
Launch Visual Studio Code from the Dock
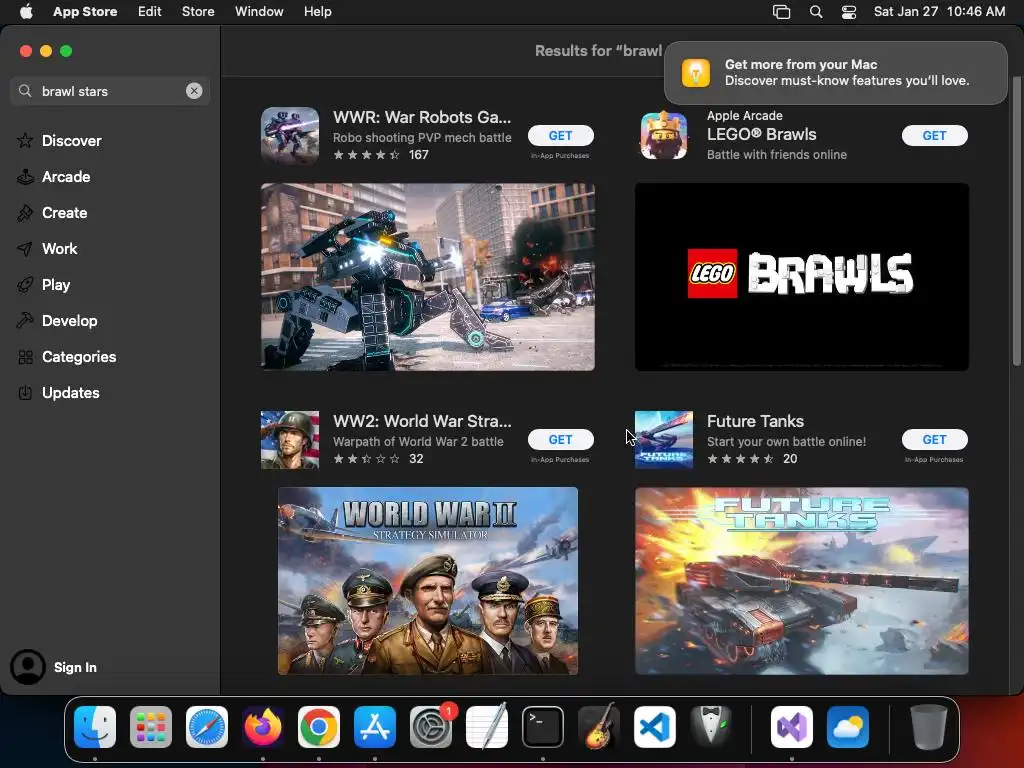pos(655,727)
